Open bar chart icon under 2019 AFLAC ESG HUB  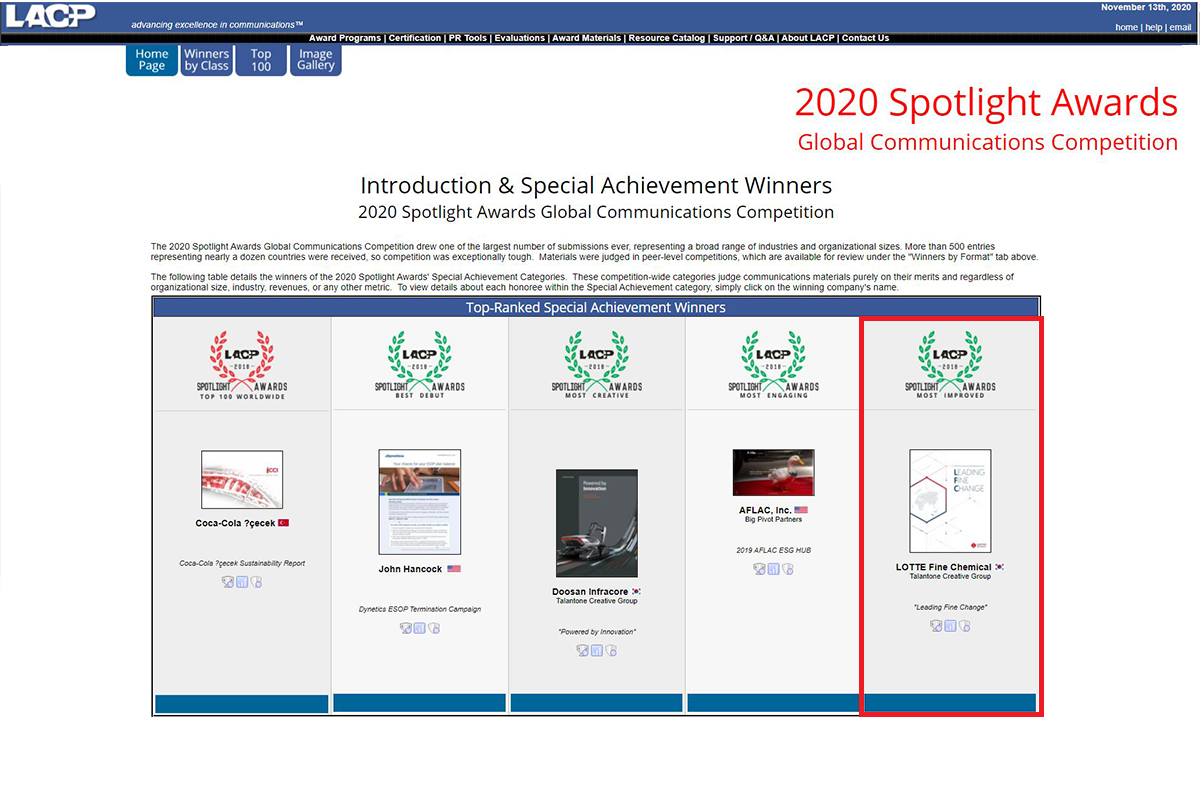(x=773, y=569)
